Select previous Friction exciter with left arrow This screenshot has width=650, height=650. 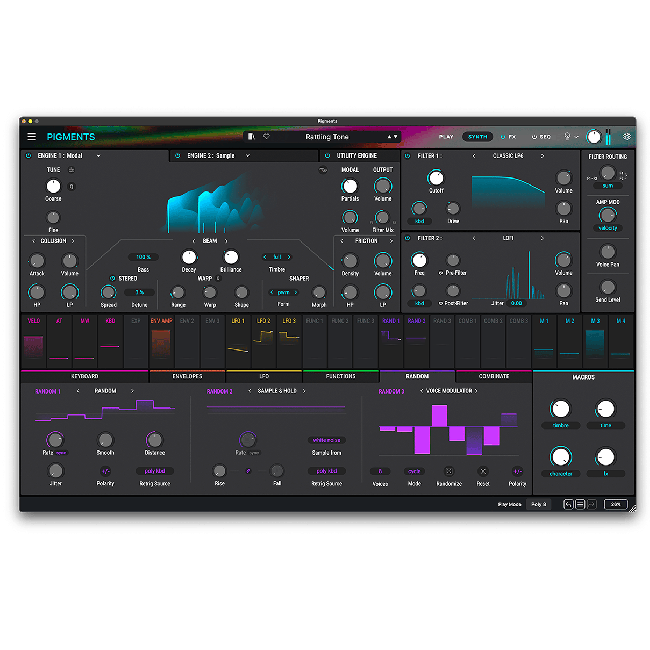[342, 241]
